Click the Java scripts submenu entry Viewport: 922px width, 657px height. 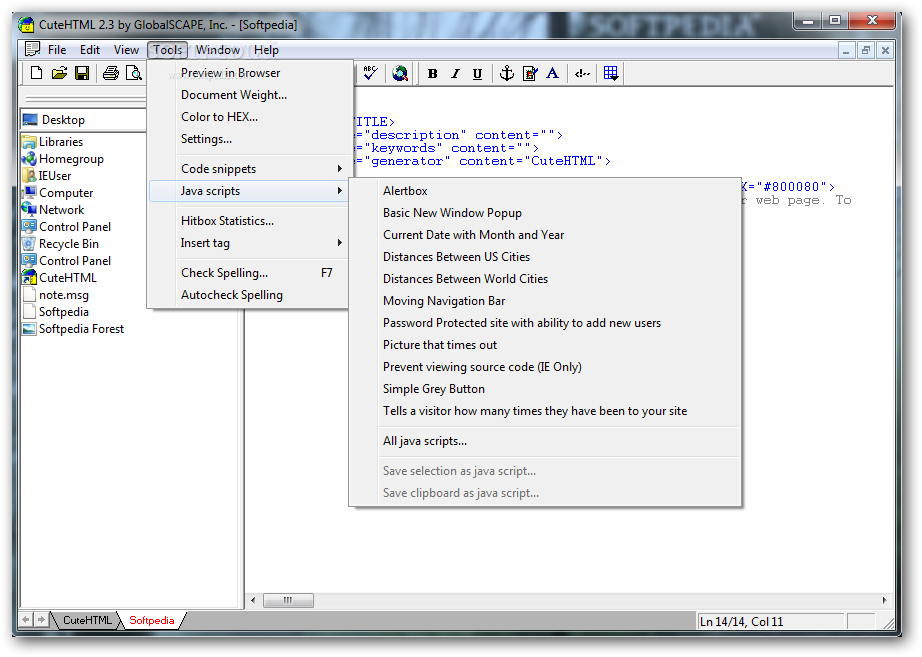(249, 191)
